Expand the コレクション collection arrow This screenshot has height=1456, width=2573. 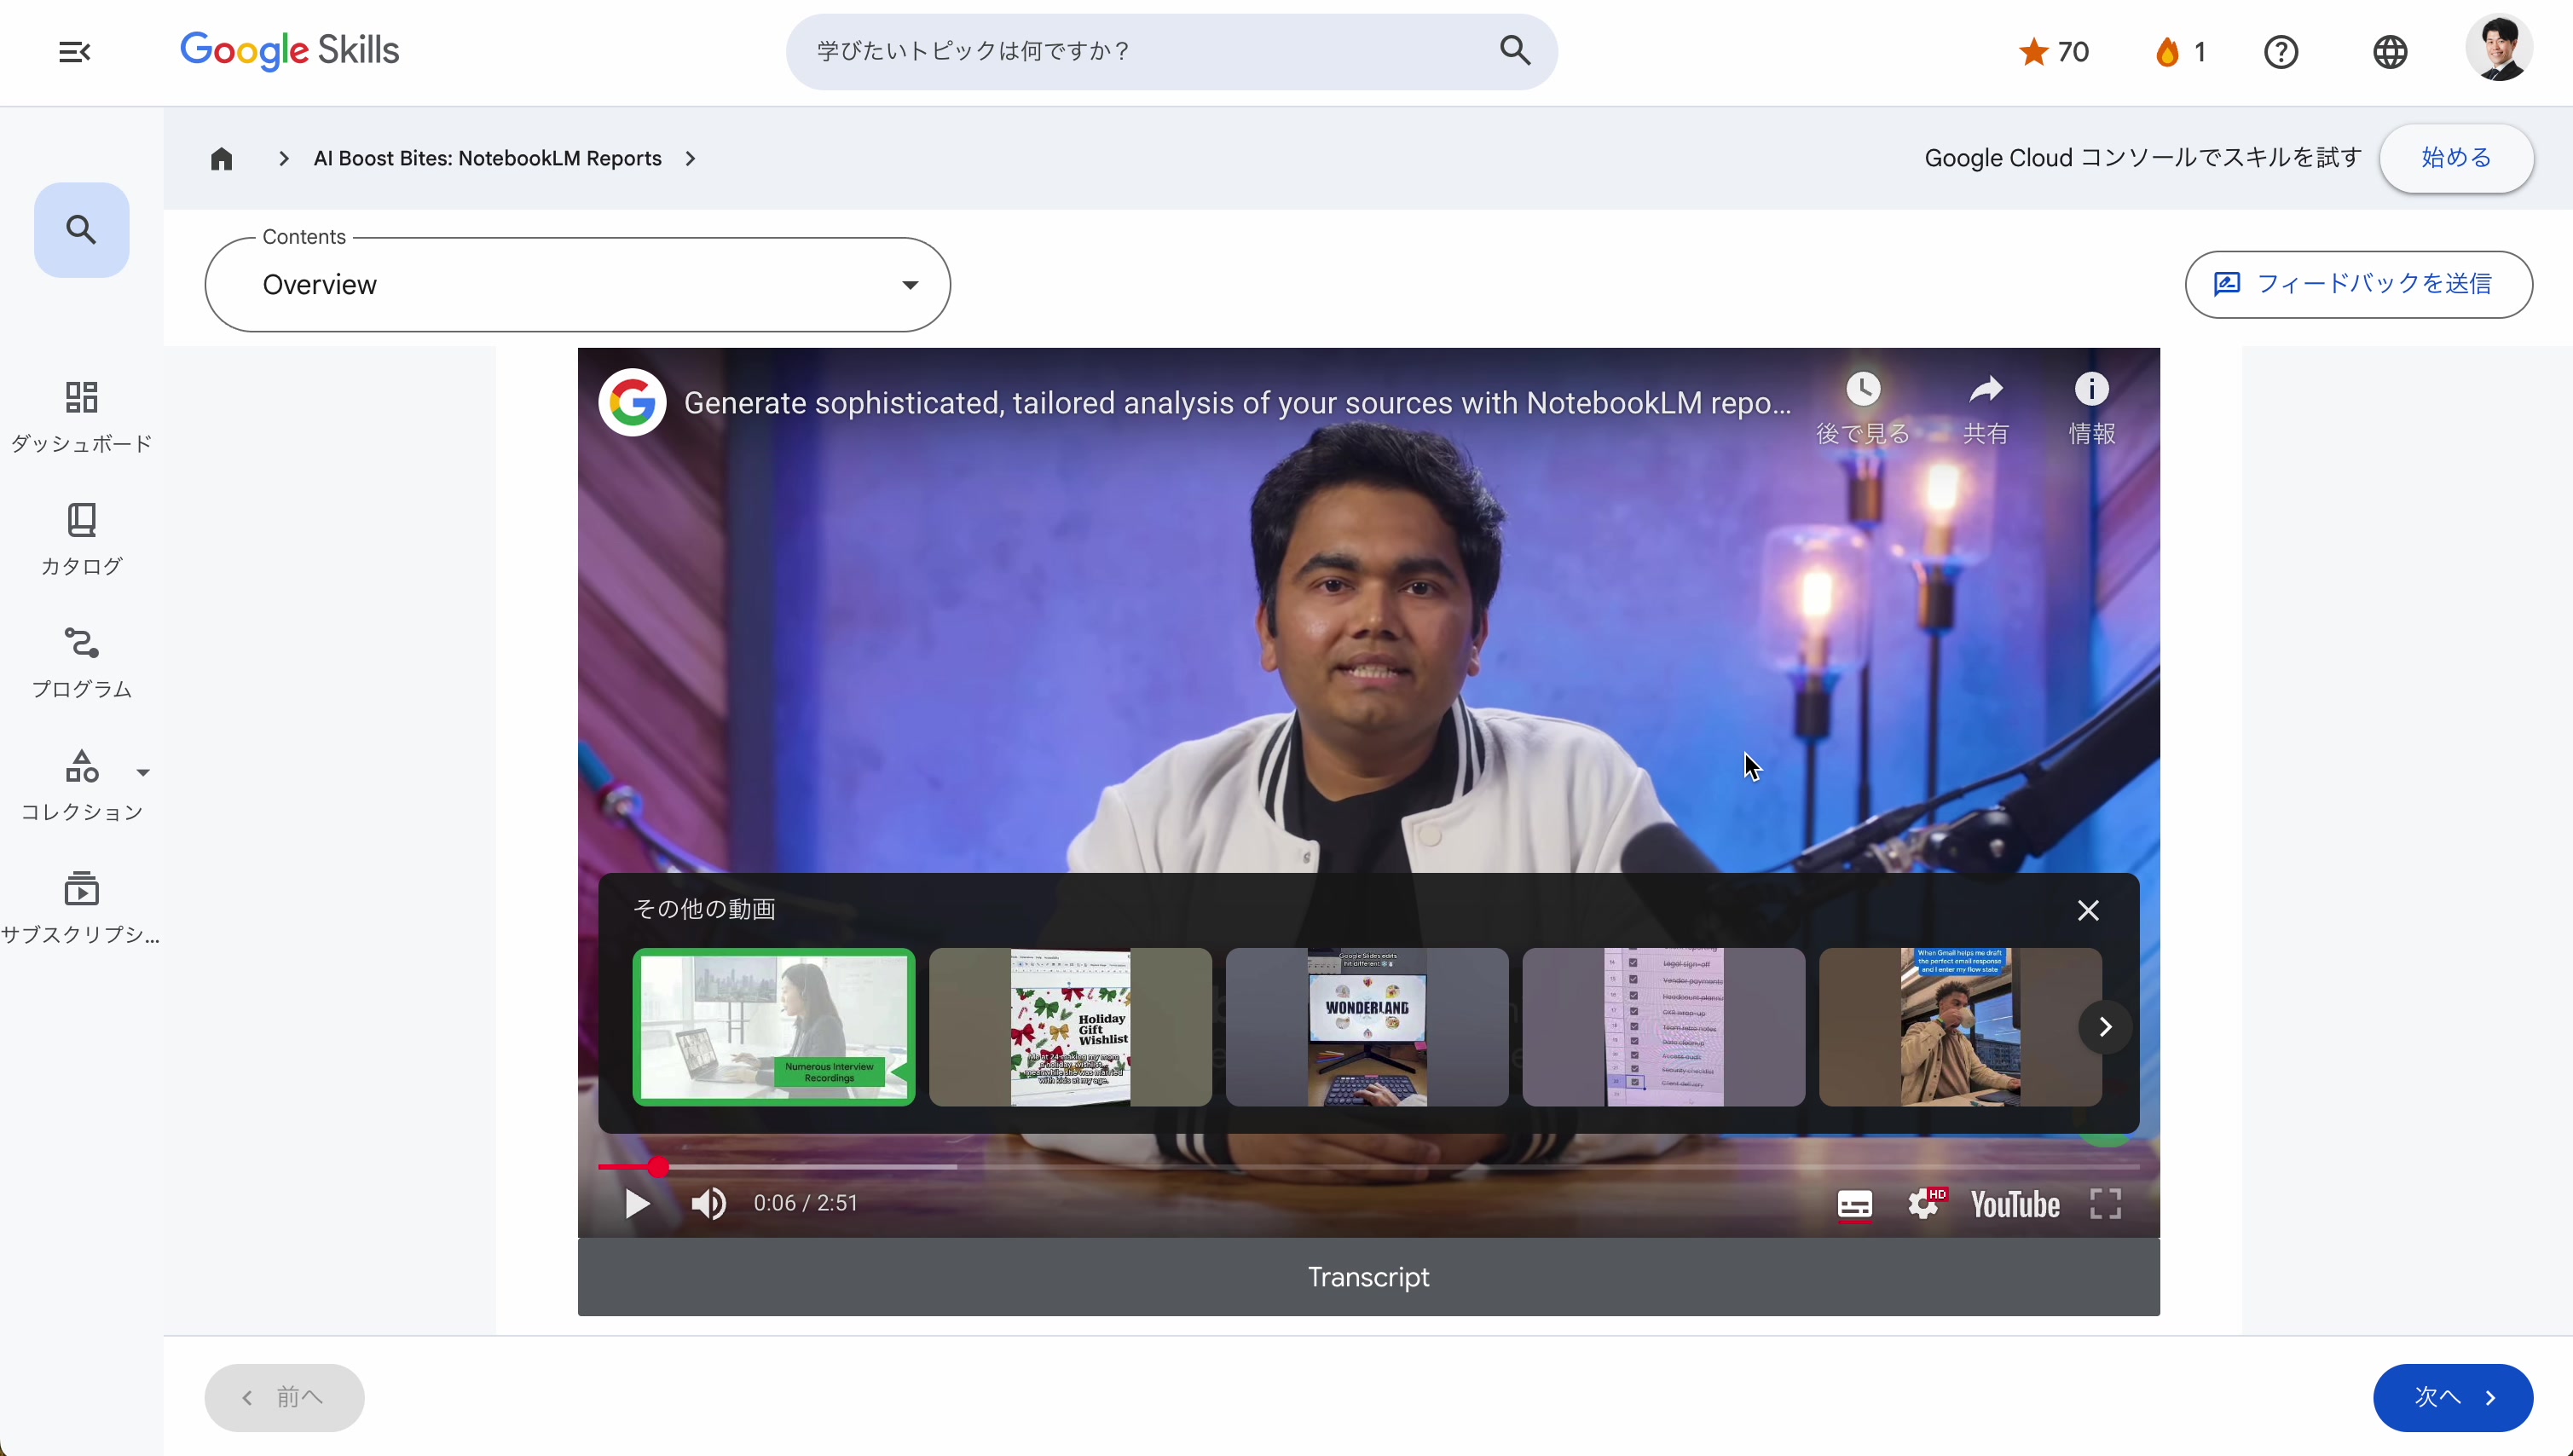point(143,772)
